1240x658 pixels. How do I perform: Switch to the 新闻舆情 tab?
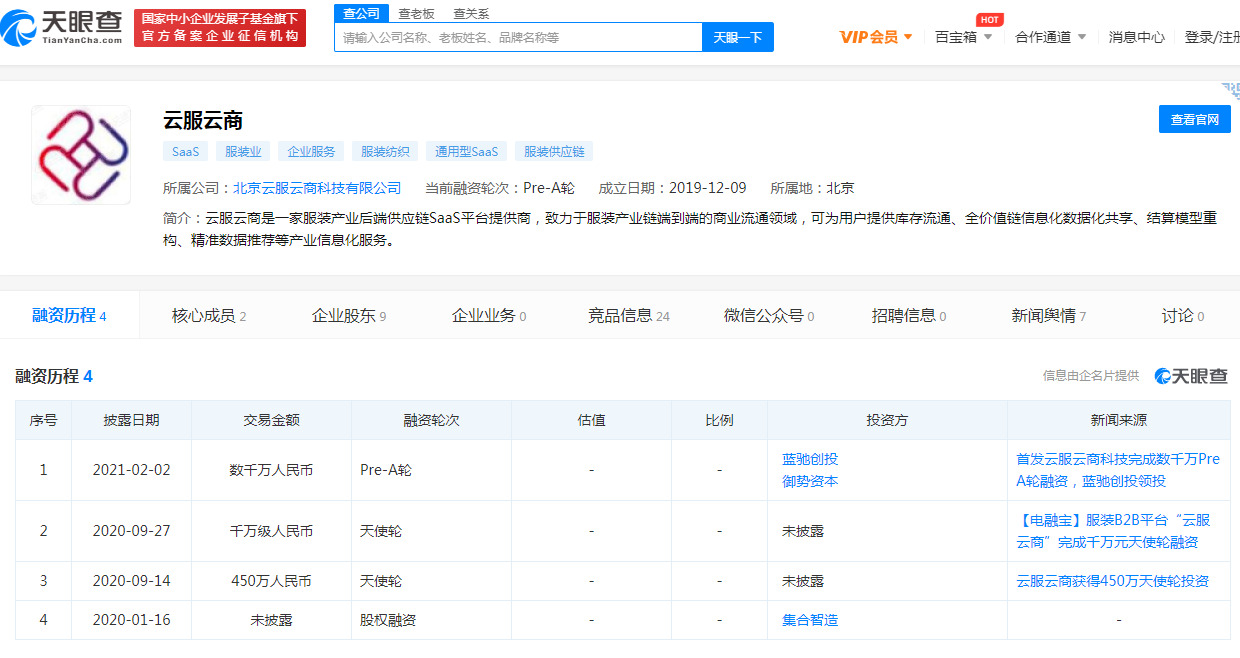[x=1048, y=316]
